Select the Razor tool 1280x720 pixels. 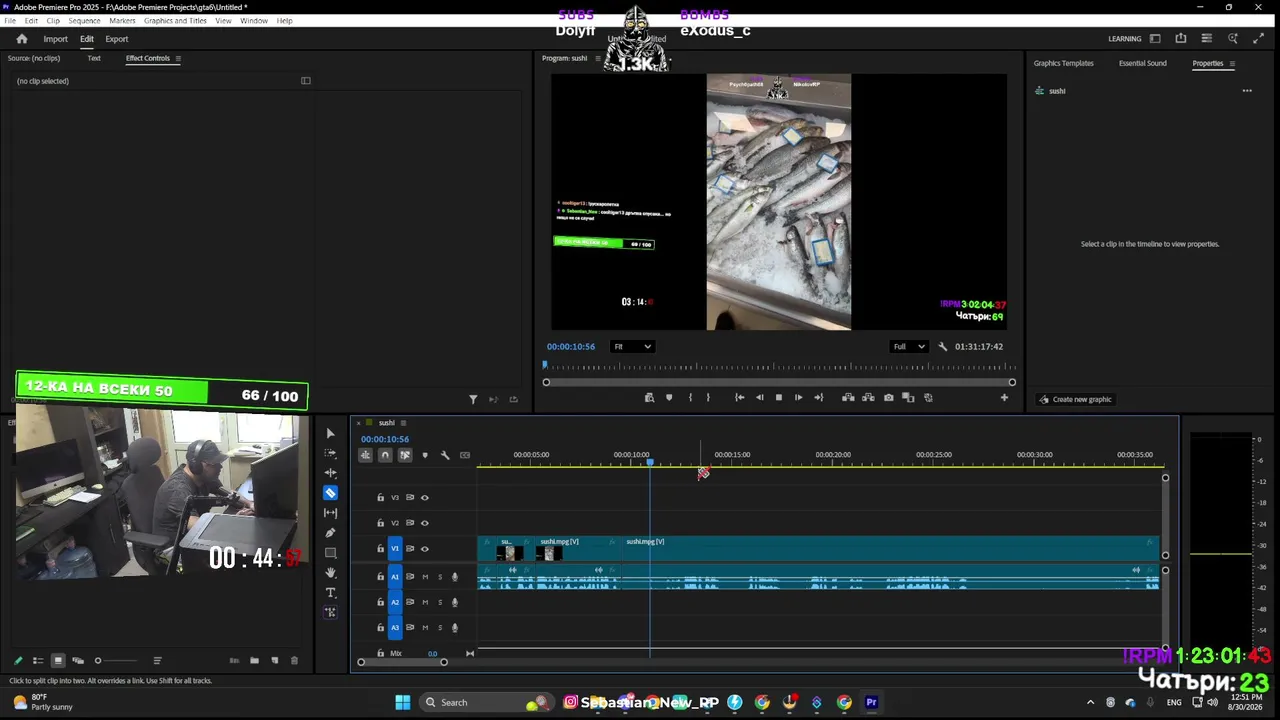pyautogui.click(x=330, y=493)
